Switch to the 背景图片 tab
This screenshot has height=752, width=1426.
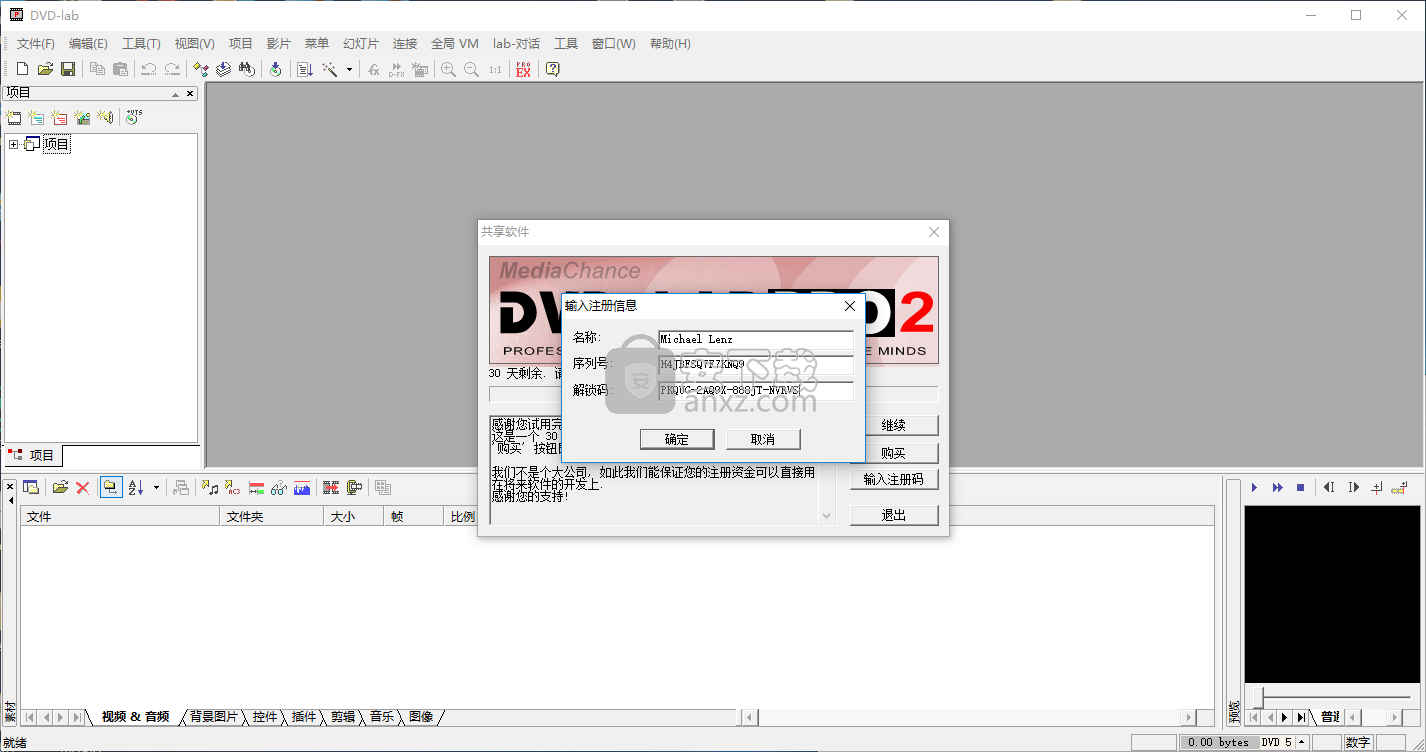[x=214, y=717]
